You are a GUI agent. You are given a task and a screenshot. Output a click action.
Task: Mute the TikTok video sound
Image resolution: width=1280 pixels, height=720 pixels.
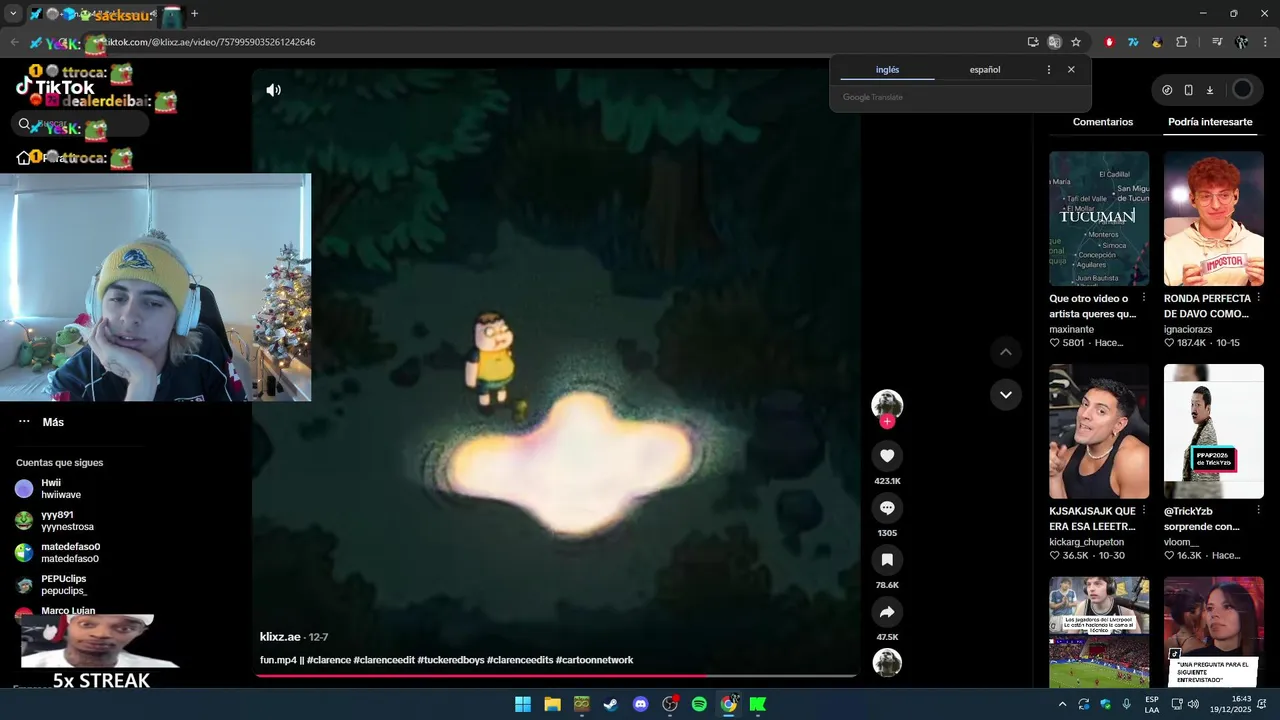273,90
